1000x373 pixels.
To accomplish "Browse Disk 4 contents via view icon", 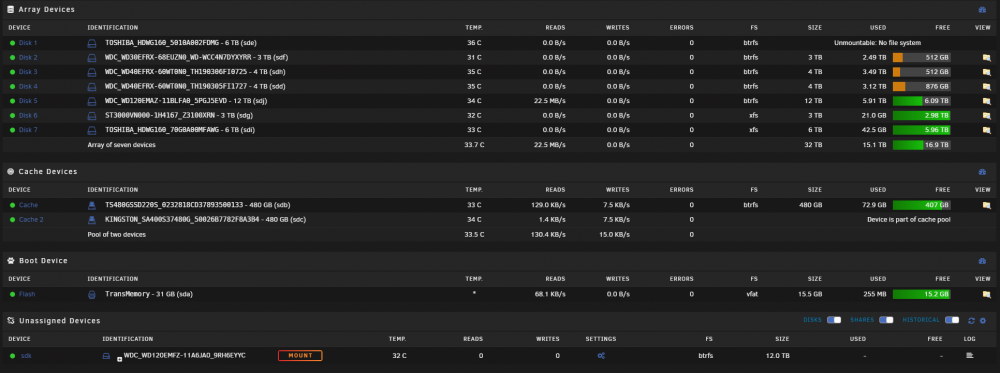I will coord(986,86).
